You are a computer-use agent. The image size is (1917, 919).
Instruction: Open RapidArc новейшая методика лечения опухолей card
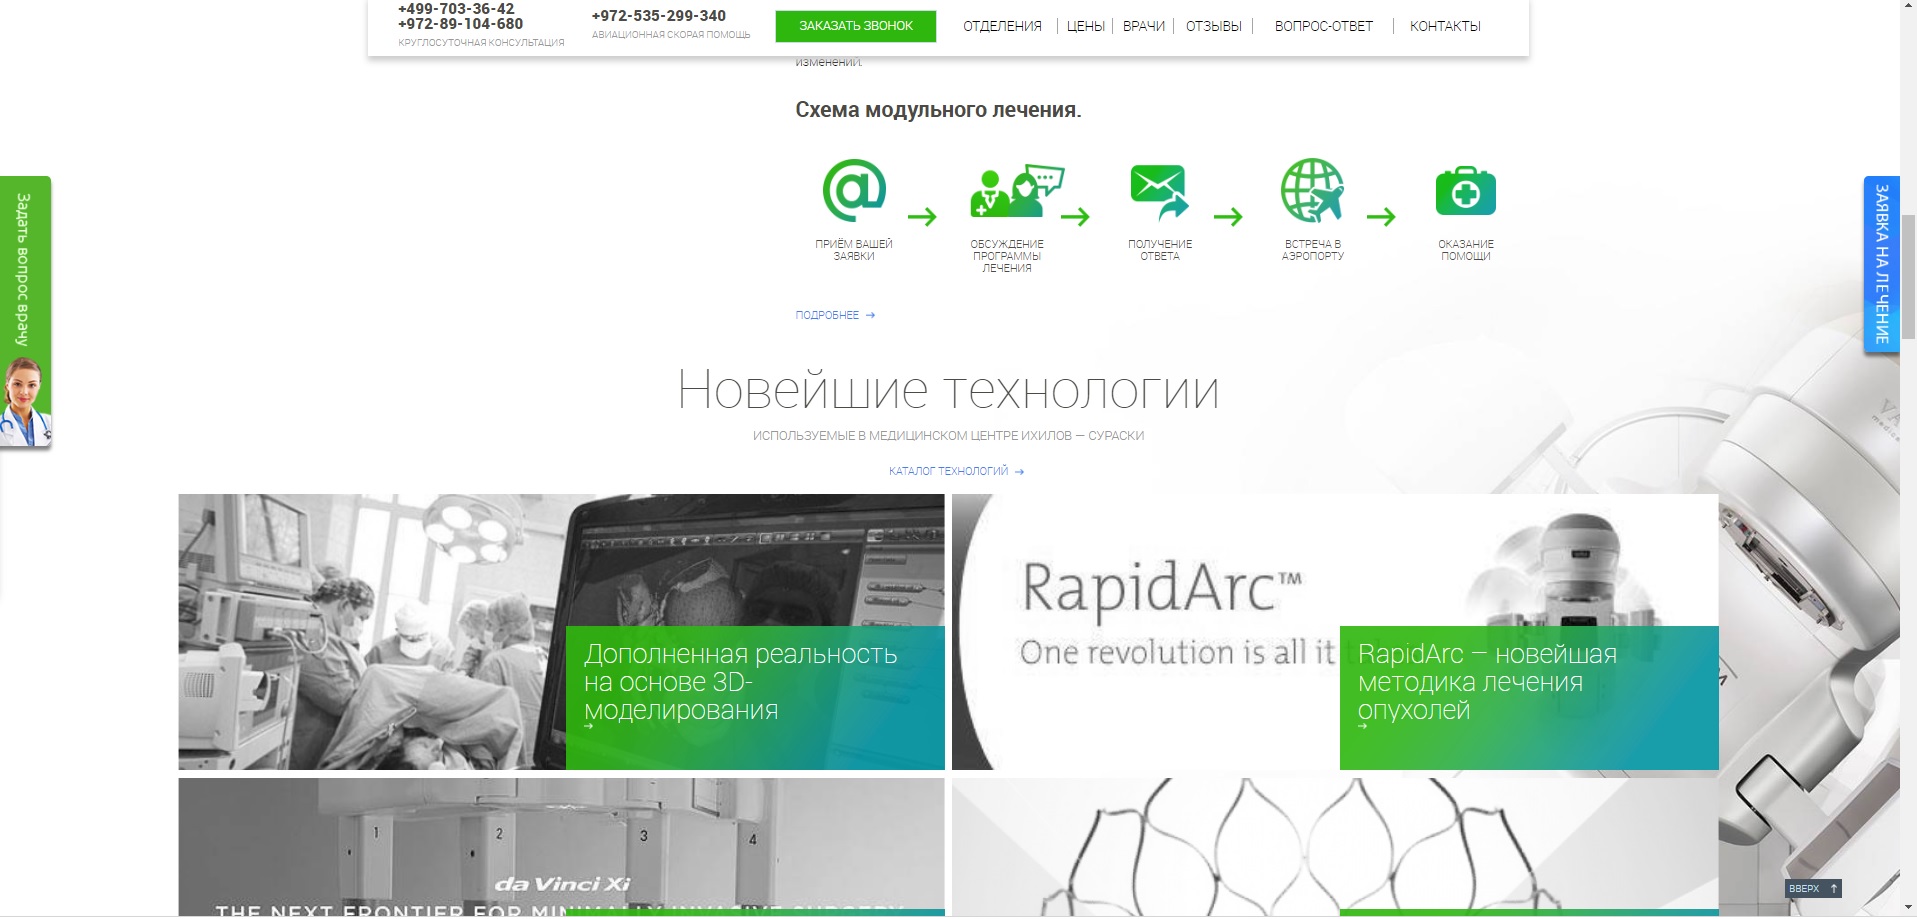pyautogui.click(x=1529, y=697)
